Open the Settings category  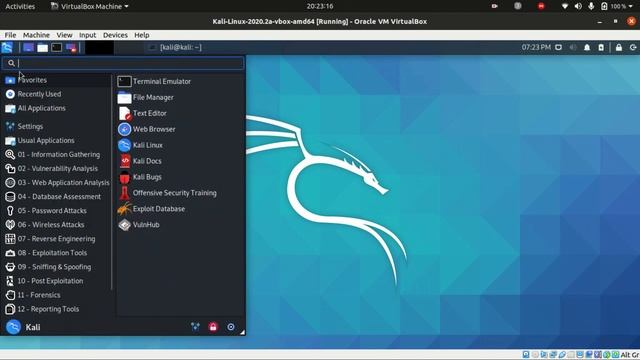pyautogui.click(x=56, y=127)
